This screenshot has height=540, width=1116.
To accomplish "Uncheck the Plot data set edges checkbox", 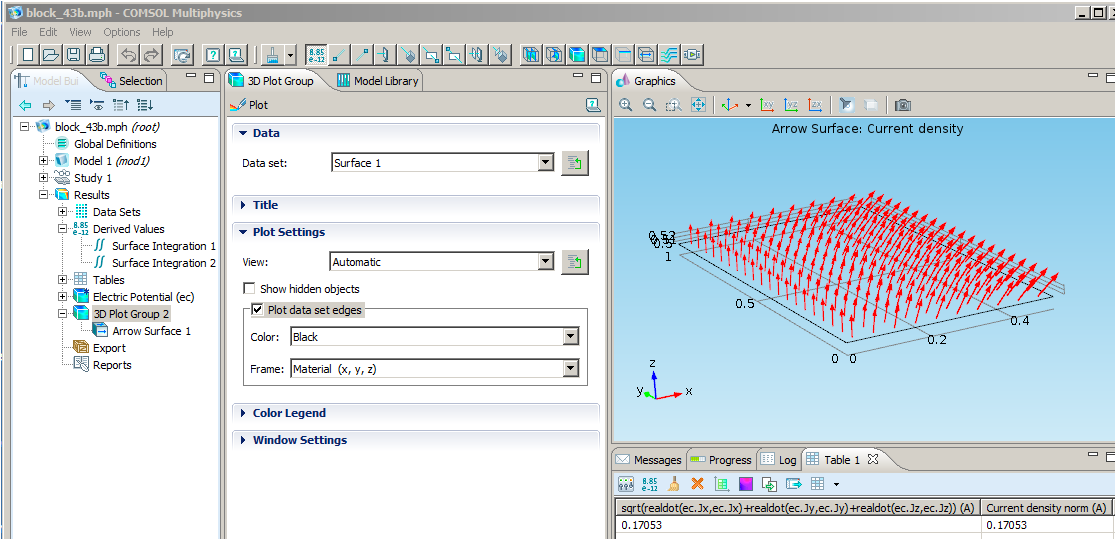I will (x=258, y=310).
